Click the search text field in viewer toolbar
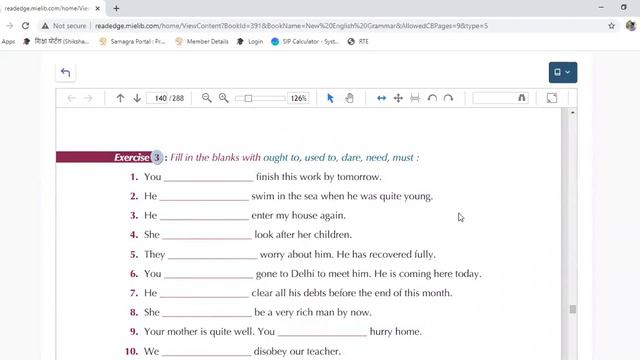Viewport: 640px width, 360px height. [494, 98]
